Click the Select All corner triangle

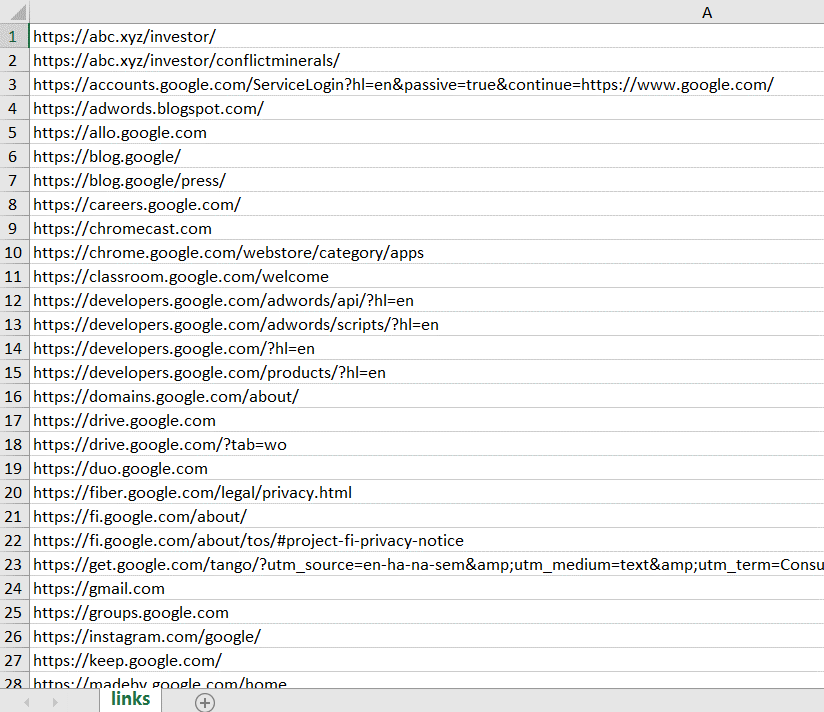pyautogui.click(x=18, y=12)
